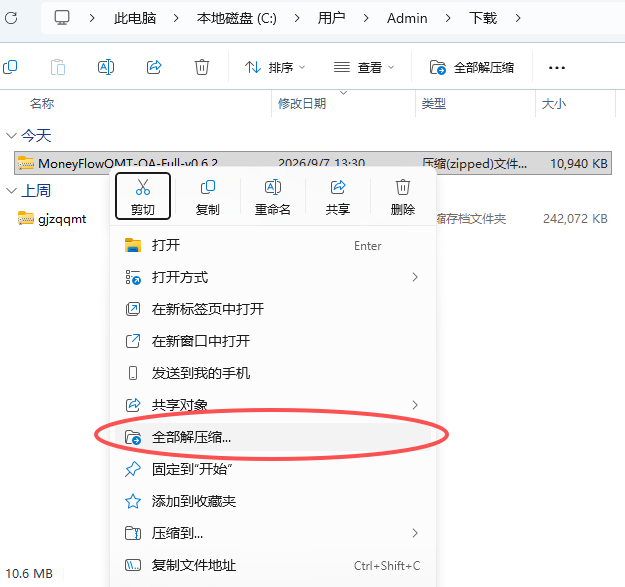Click the toolbar share icon

154,67
